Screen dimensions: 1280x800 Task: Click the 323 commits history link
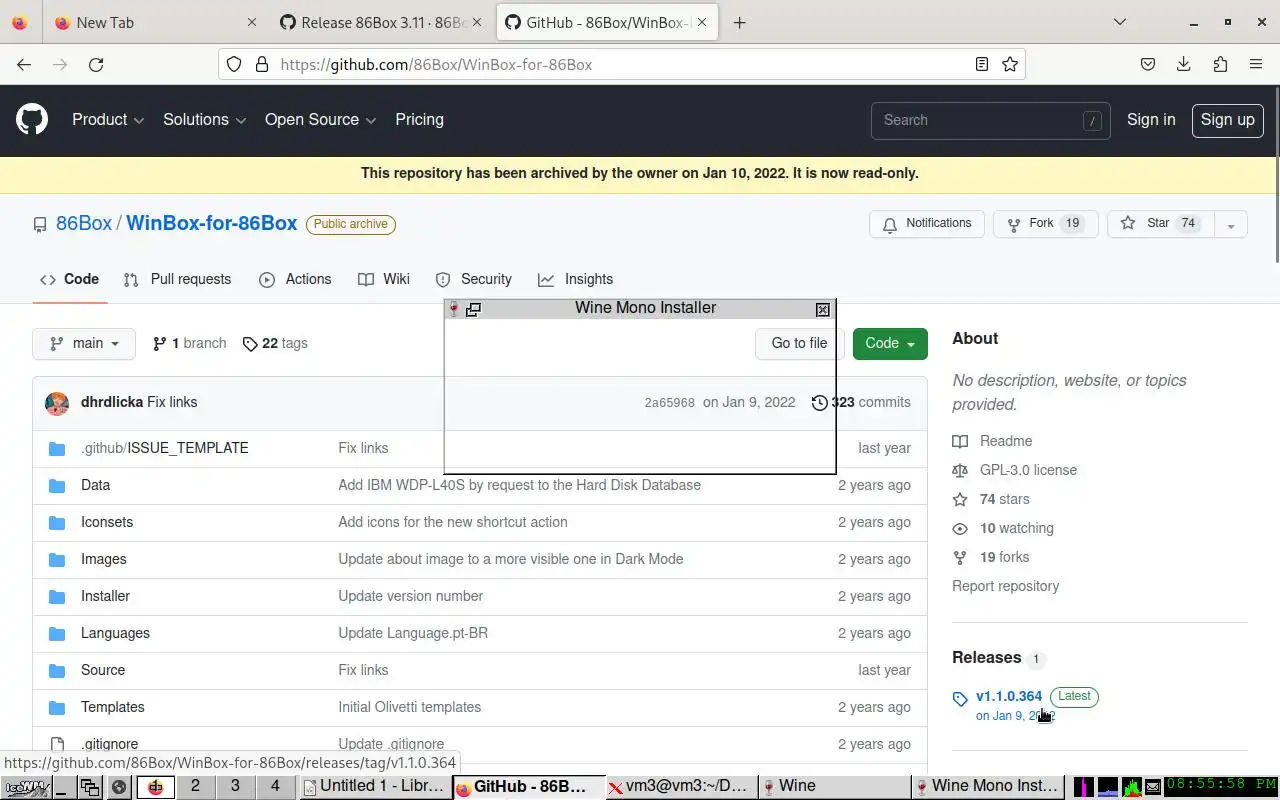pos(861,402)
